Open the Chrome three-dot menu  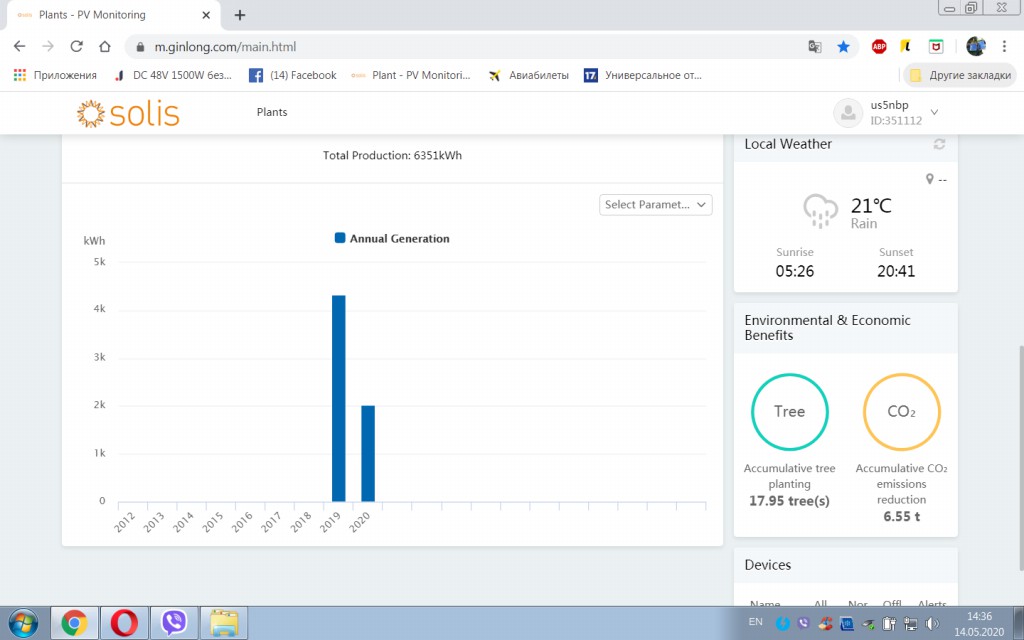[1004, 46]
